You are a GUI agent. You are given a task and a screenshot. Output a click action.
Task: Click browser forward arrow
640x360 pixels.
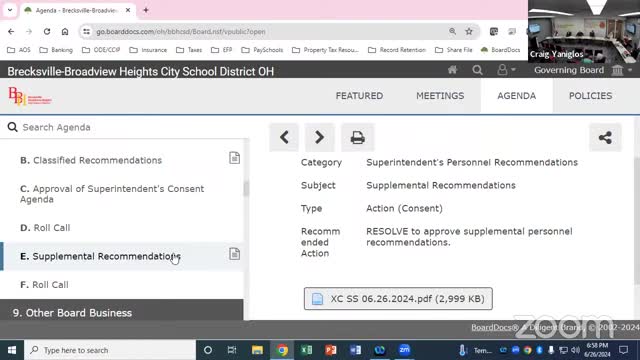(x=29, y=31)
